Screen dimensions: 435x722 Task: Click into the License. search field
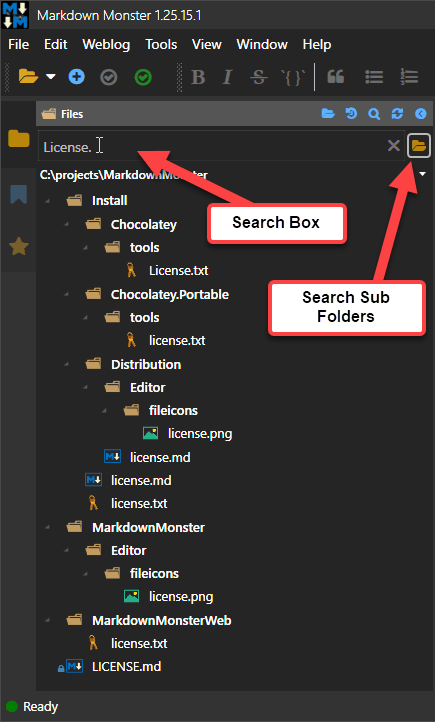[212, 146]
